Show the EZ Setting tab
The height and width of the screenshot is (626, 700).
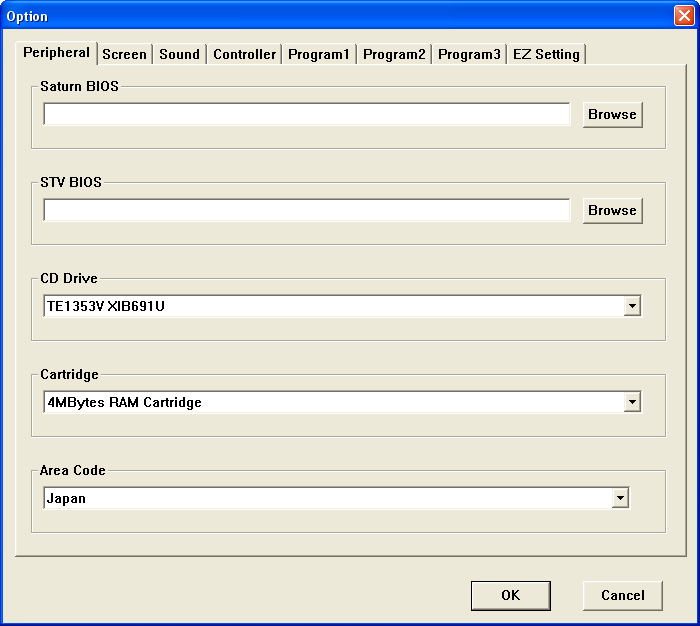(x=546, y=54)
